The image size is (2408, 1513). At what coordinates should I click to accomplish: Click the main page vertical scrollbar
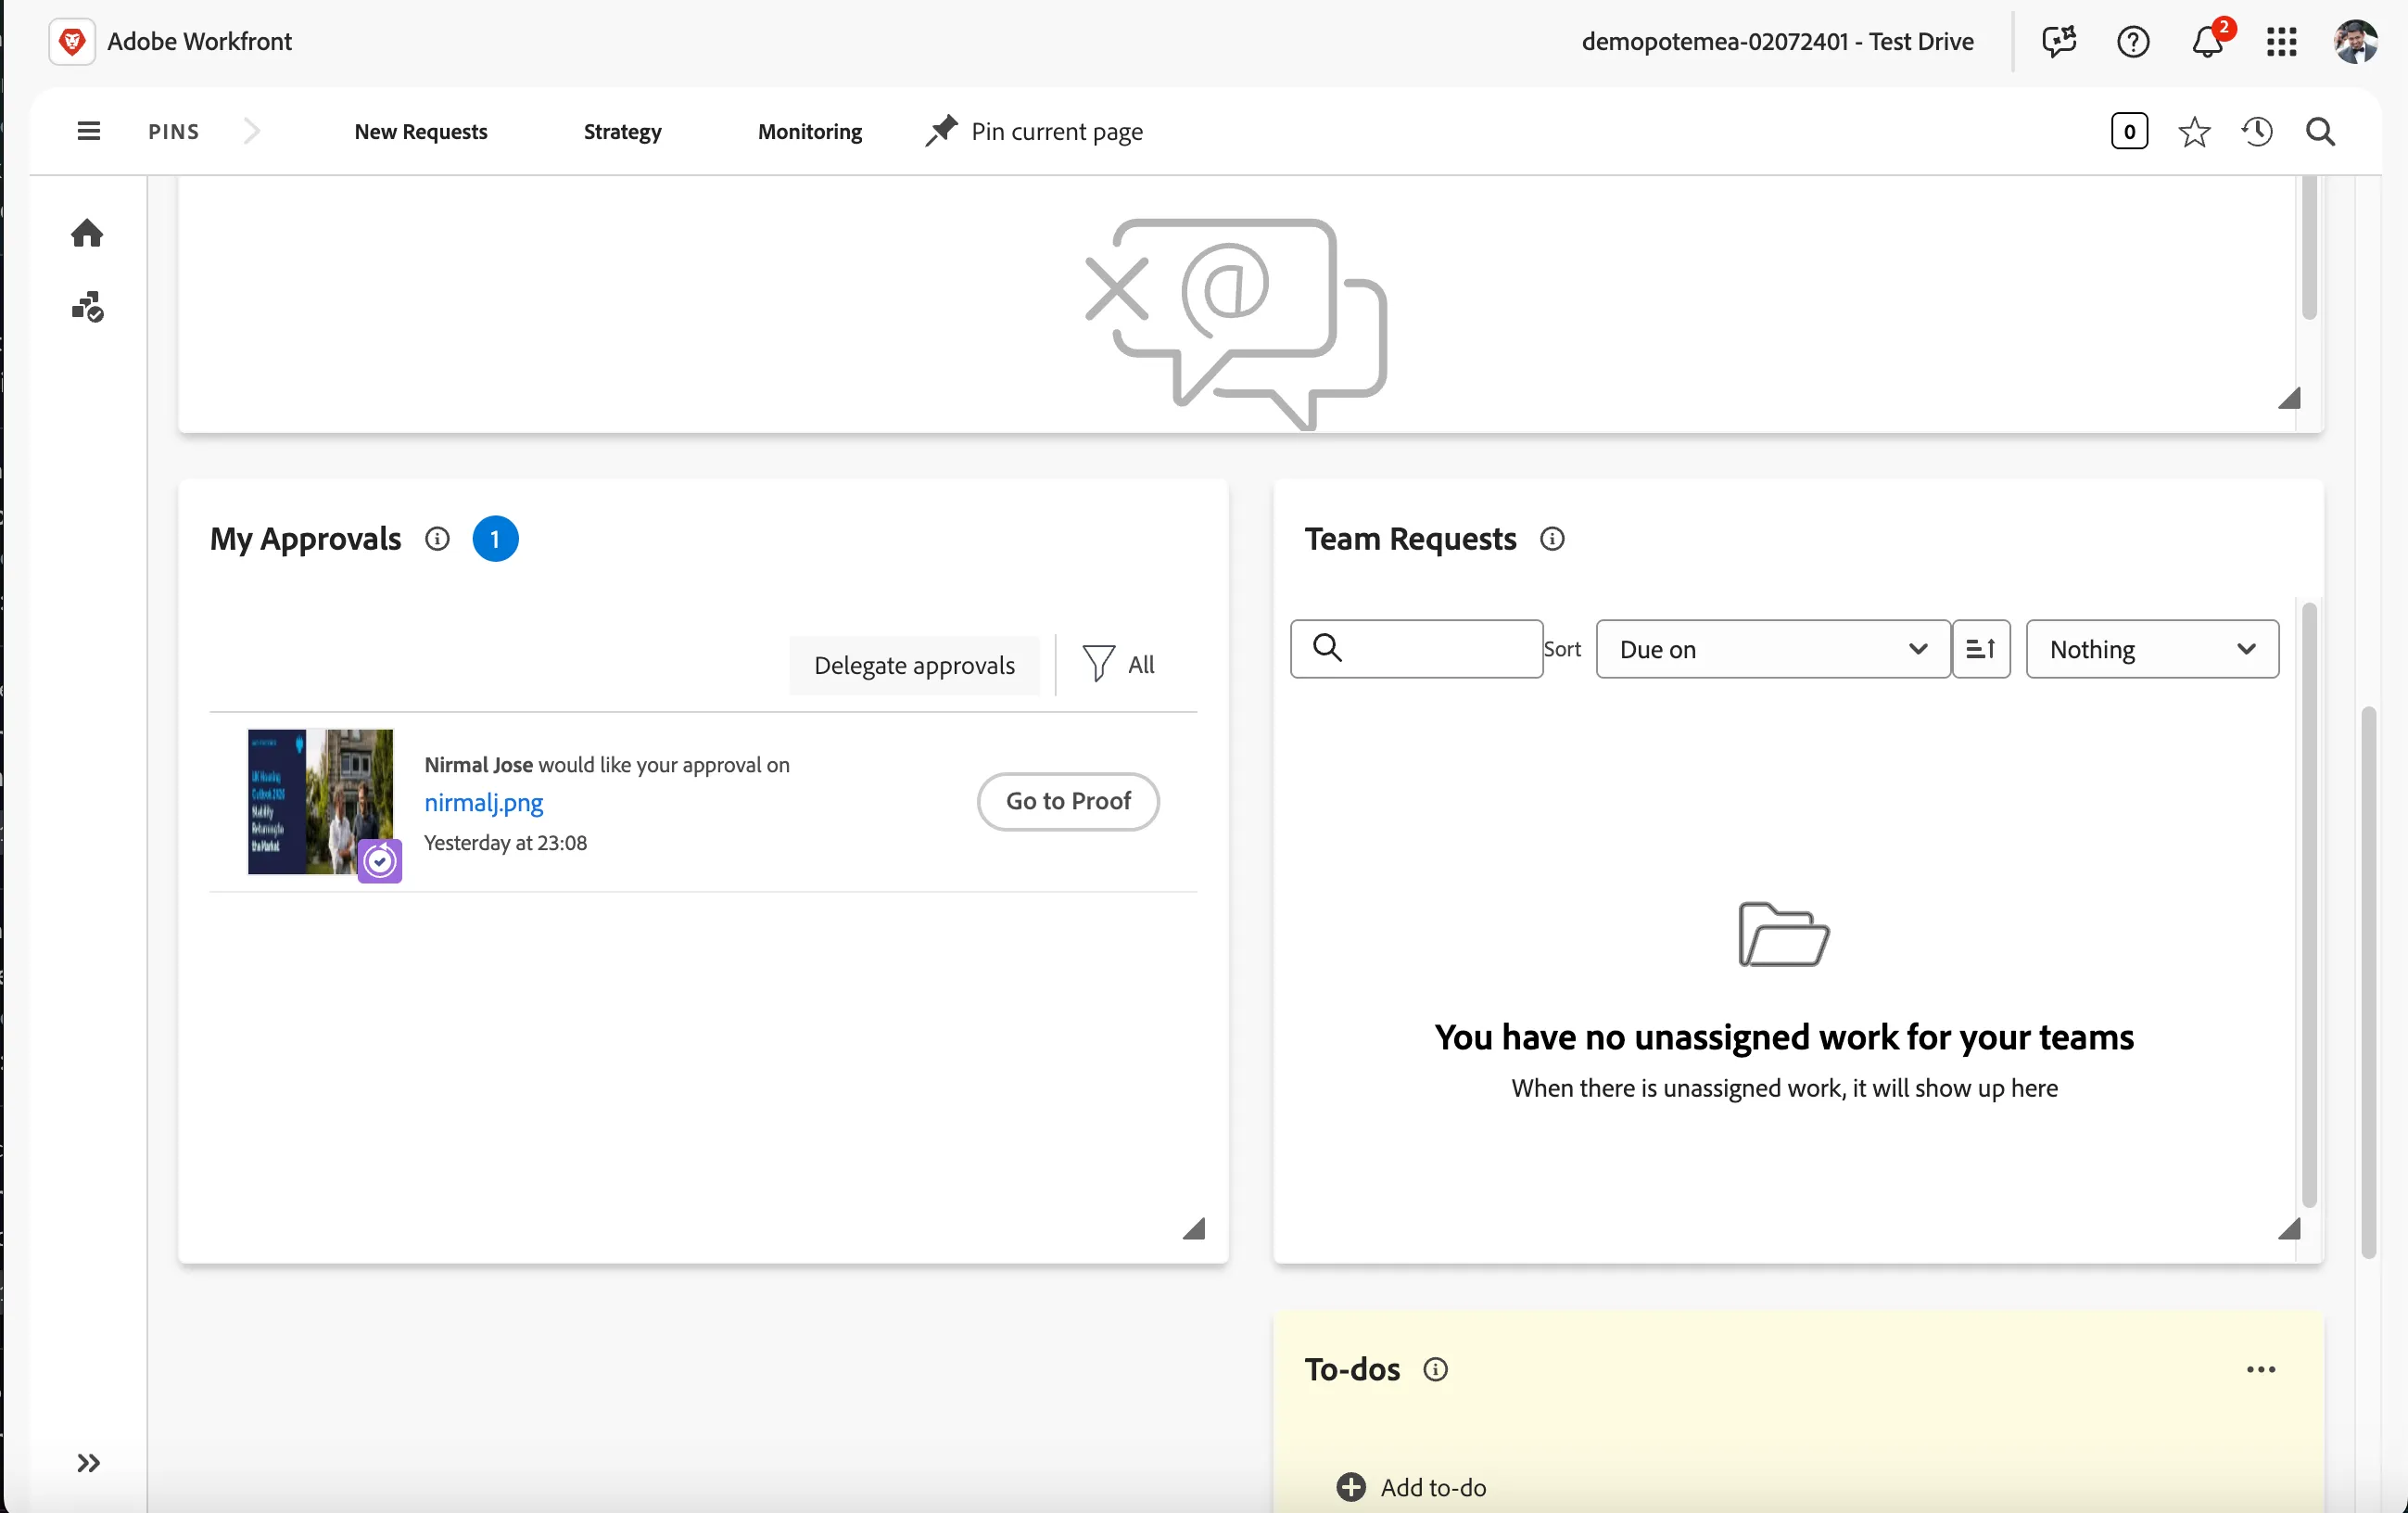pyautogui.click(x=2368, y=982)
